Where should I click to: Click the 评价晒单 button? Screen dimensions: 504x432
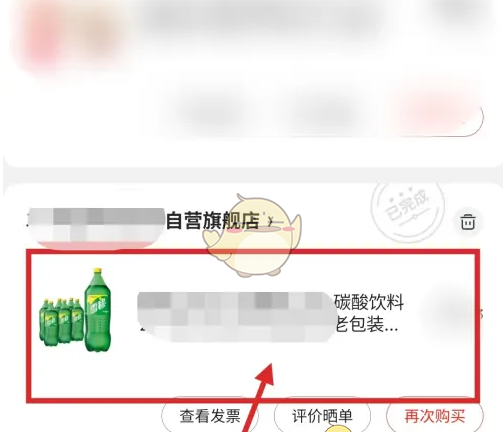[322, 415]
